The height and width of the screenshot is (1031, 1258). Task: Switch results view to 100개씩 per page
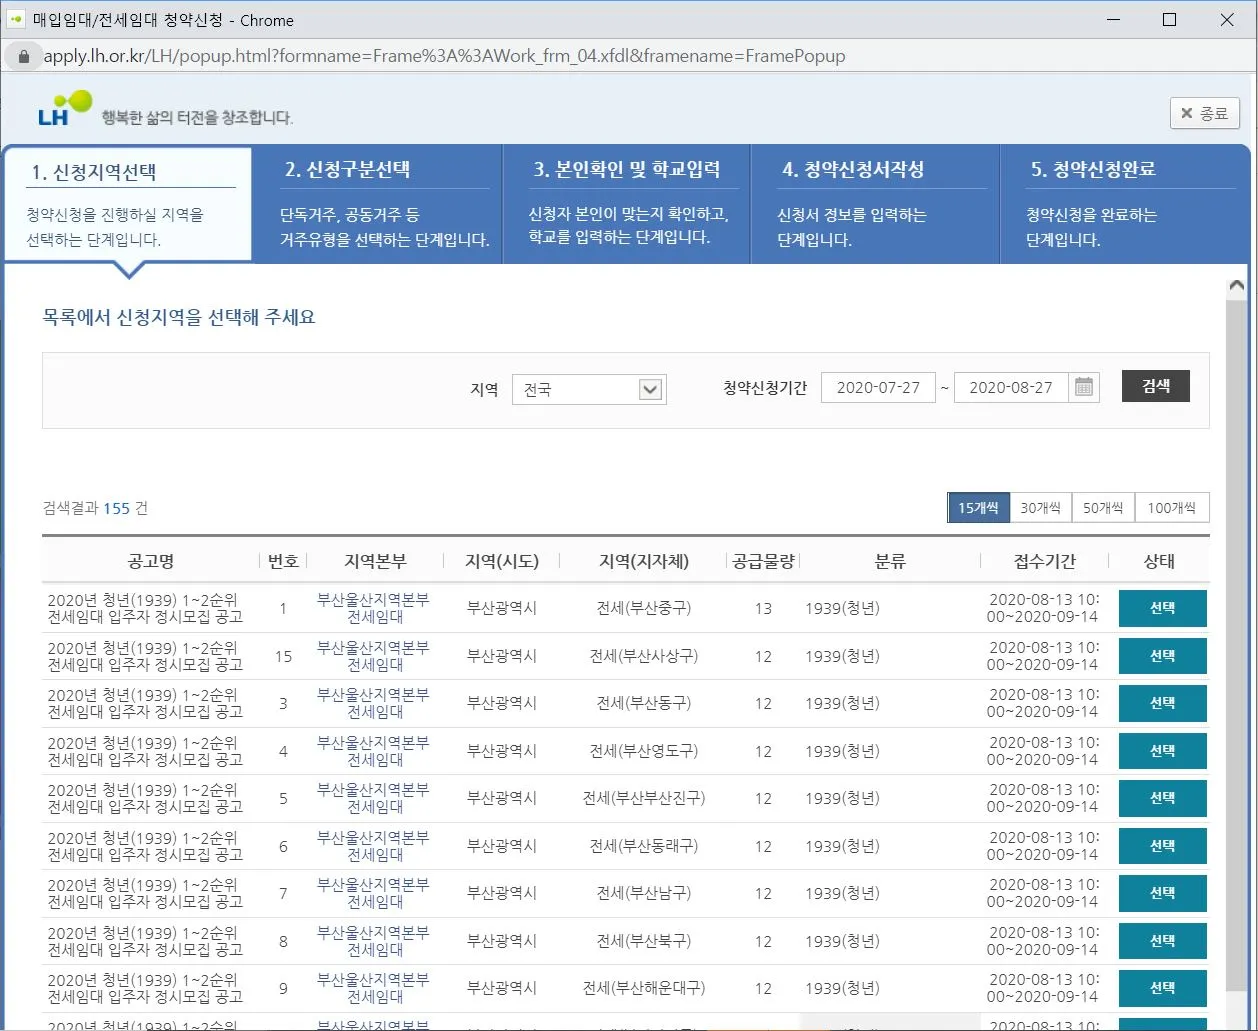tap(1172, 507)
